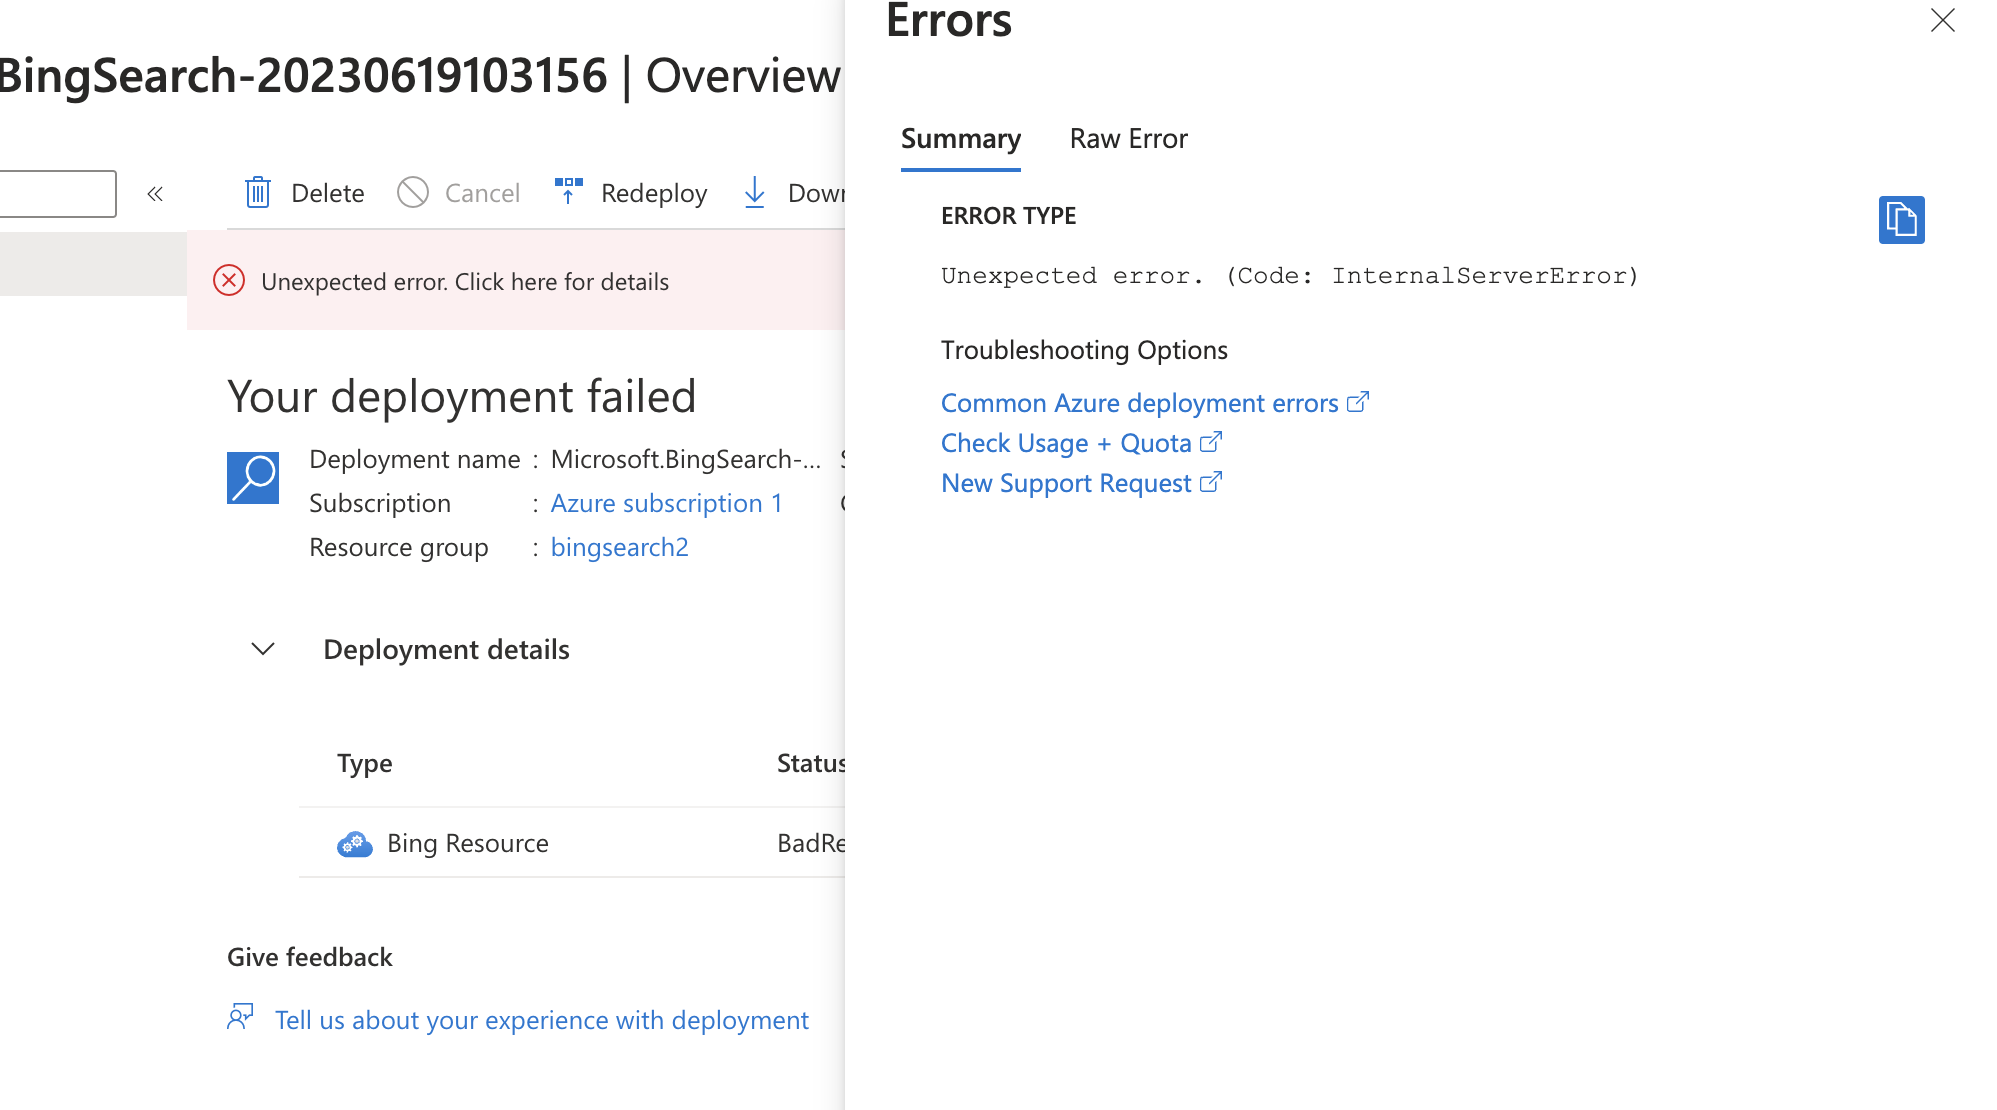Click the Deployment details heading
The image size is (1997, 1110).
pyautogui.click(x=446, y=650)
